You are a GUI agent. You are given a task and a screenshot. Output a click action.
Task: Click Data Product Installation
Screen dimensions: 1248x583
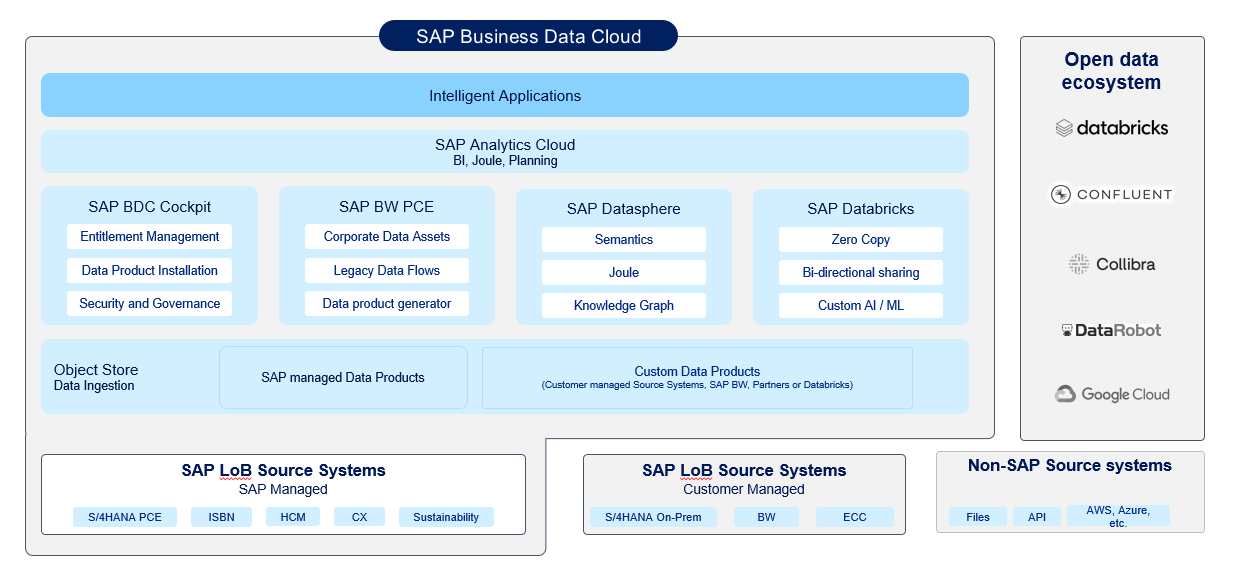[x=149, y=270]
